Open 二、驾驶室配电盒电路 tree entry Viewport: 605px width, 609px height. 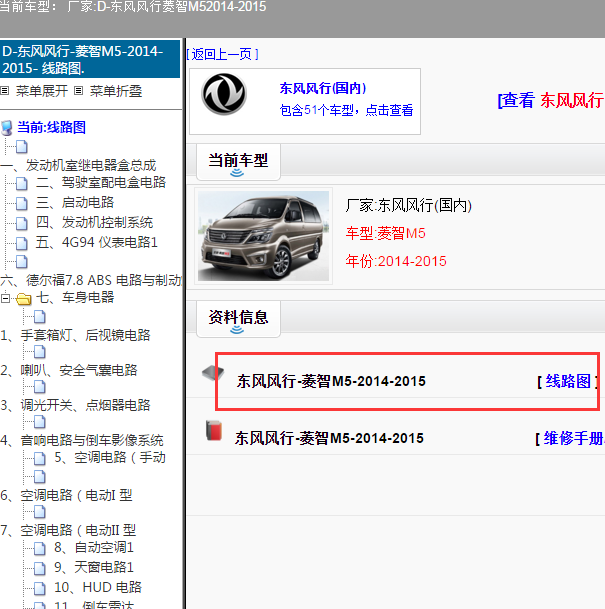pyautogui.click(x=101, y=182)
